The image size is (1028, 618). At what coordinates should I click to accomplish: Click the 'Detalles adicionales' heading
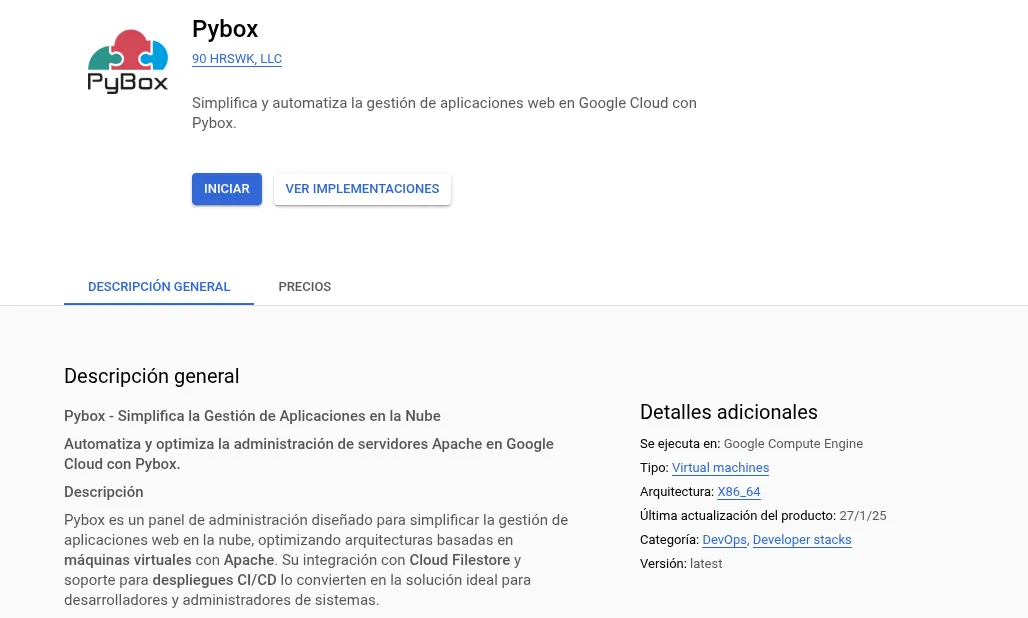728,412
